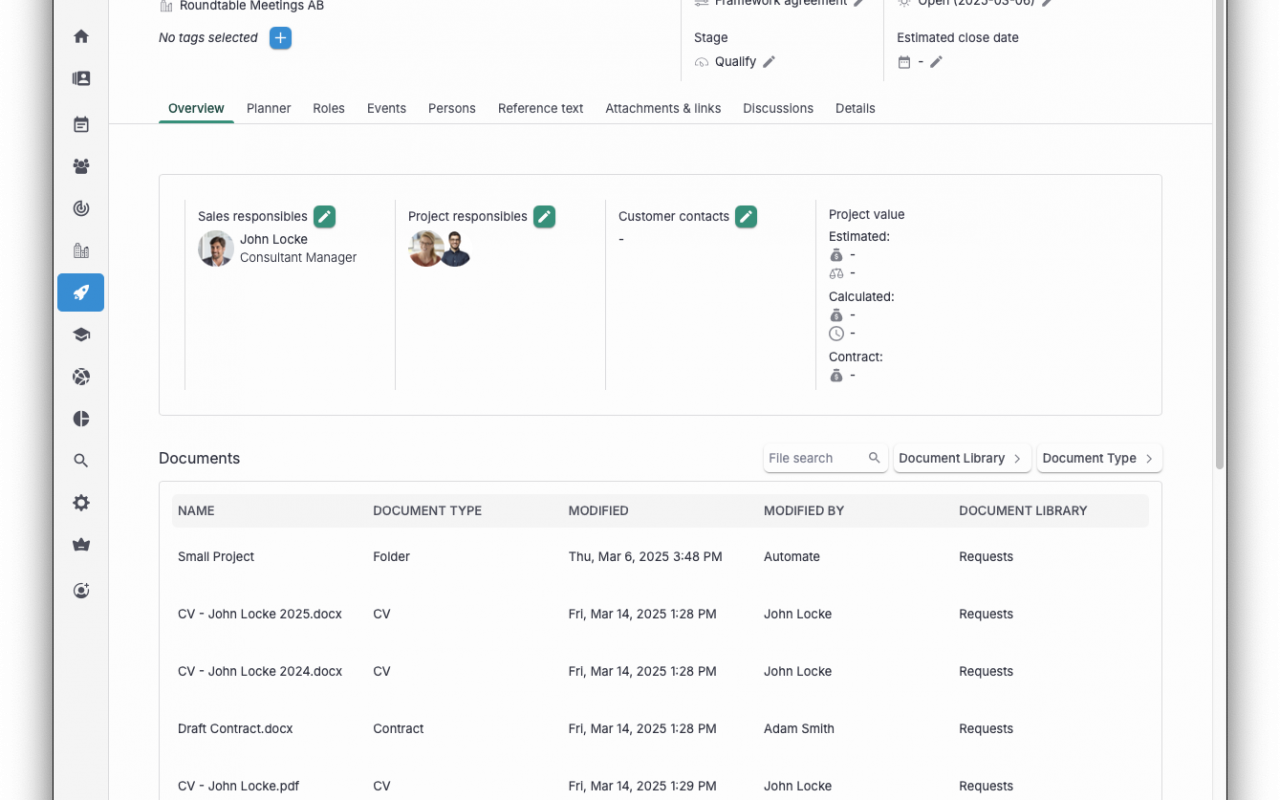The height and width of the screenshot is (800, 1280).
Task: Click in the File search field
Action: click(814, 458)
